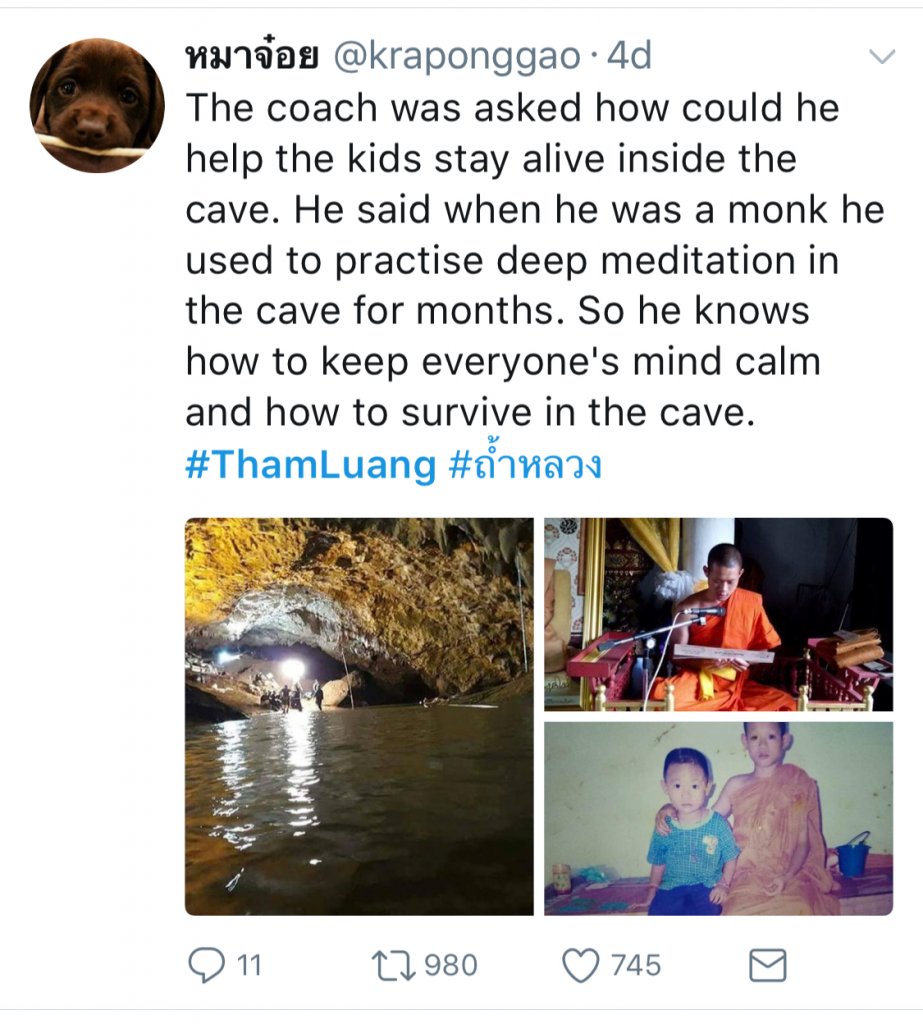
Task: Open the reply speech bubble icon
Action: pyautogui.click(x=205, y=965)
